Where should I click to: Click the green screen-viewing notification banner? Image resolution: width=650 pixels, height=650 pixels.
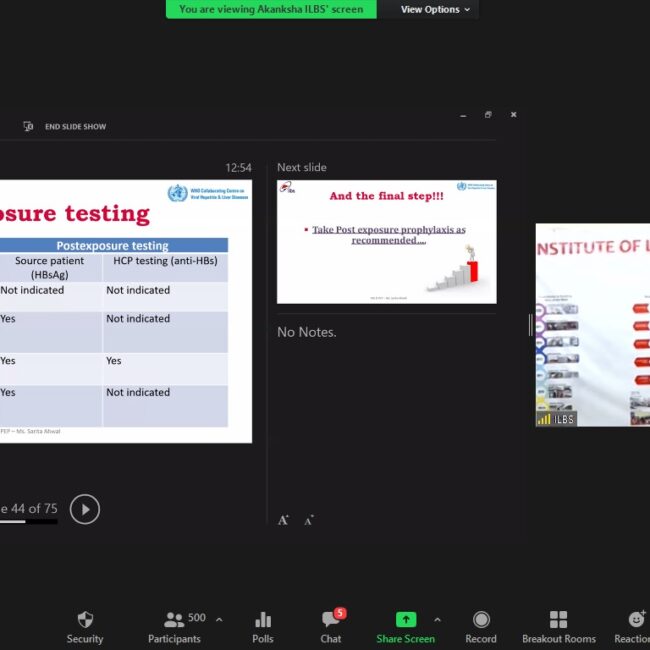(271, 10)
